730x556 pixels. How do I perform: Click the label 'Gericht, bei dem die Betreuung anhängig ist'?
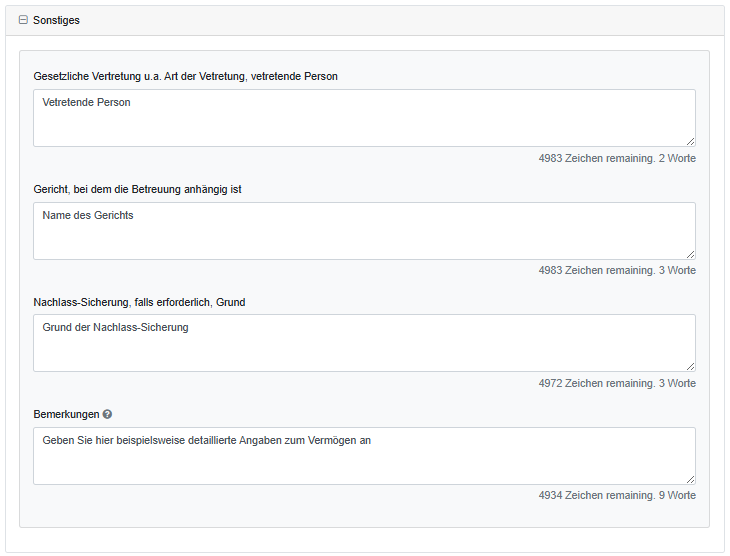[x=137, y=189]
